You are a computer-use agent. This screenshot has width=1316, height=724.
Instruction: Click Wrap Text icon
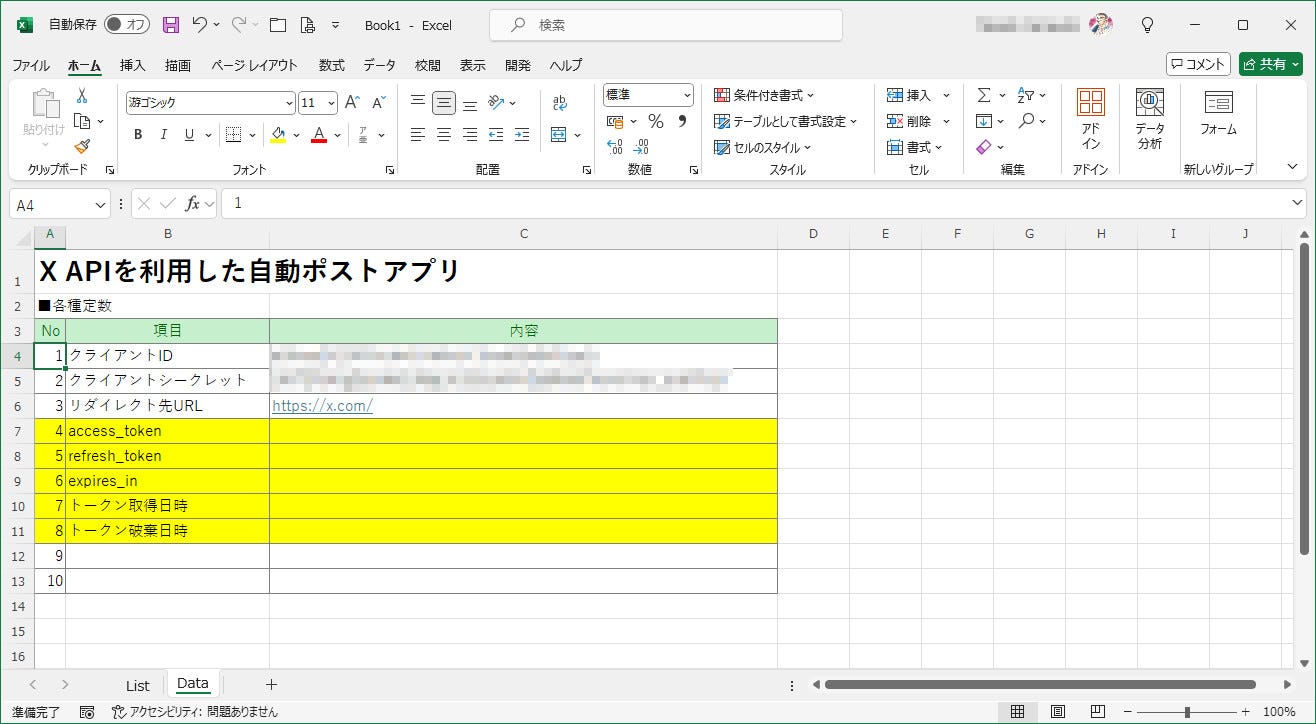(560, 102)
